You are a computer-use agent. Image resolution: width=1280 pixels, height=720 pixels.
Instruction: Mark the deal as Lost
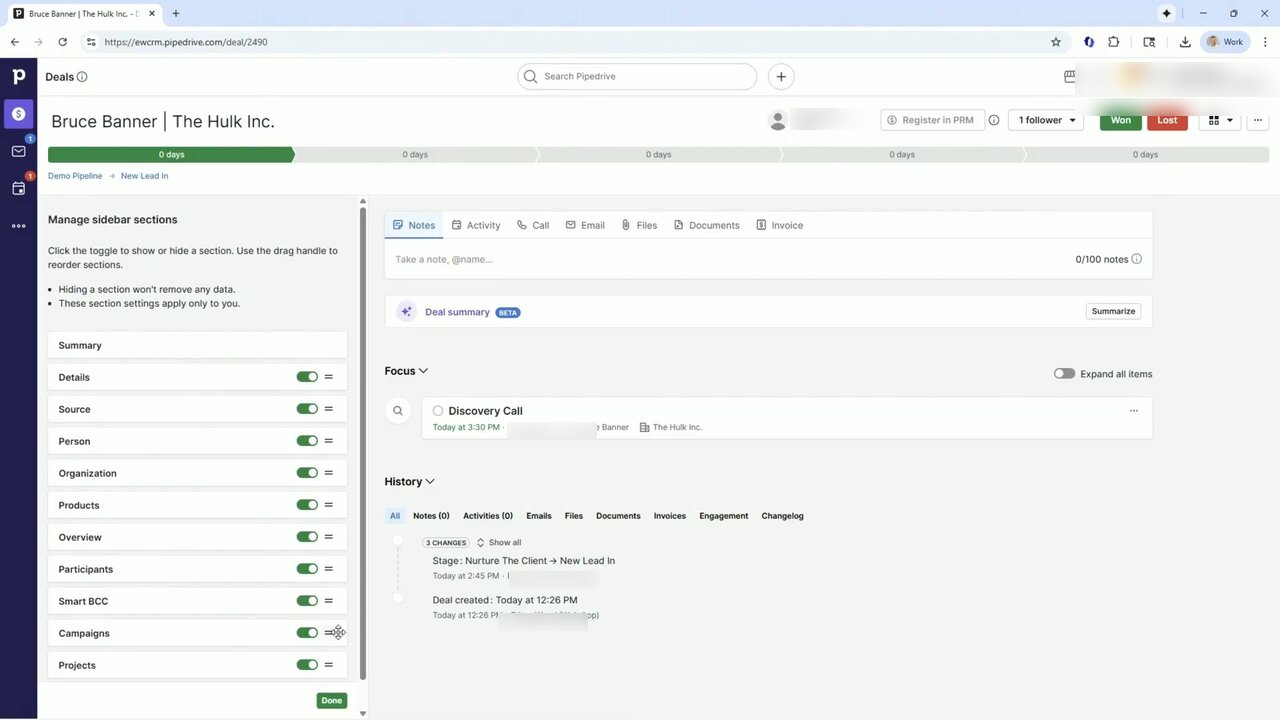coord(1167,120)
